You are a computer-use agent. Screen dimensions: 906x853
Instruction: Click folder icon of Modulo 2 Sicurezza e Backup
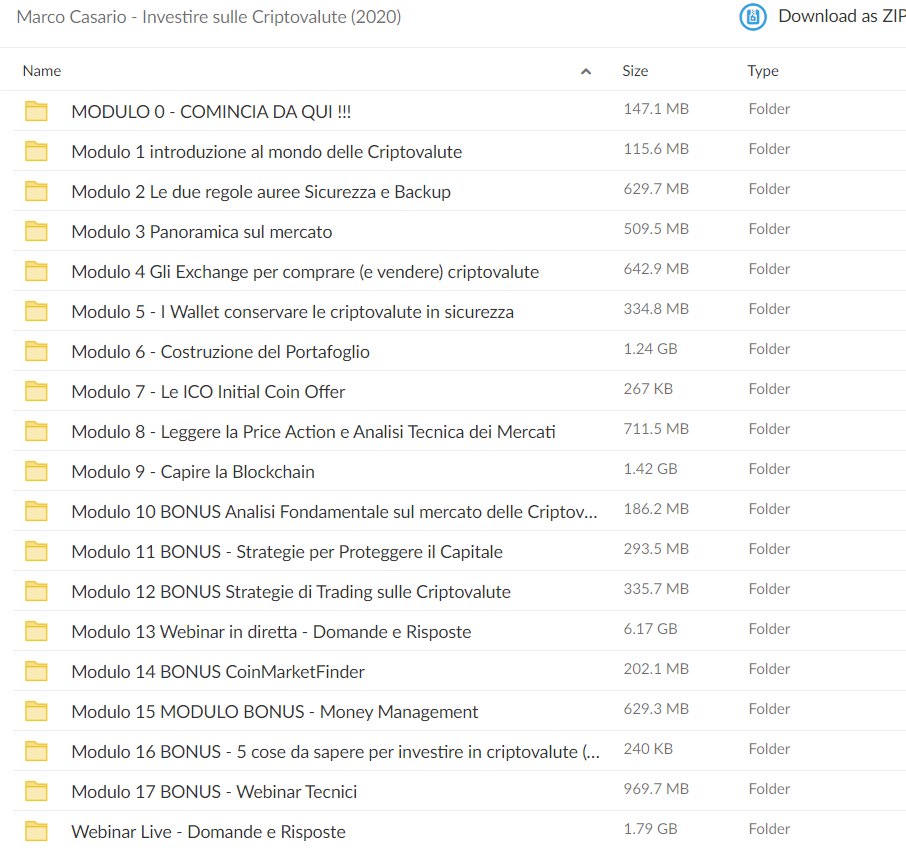pyautogui.click(x=36, y=191)
